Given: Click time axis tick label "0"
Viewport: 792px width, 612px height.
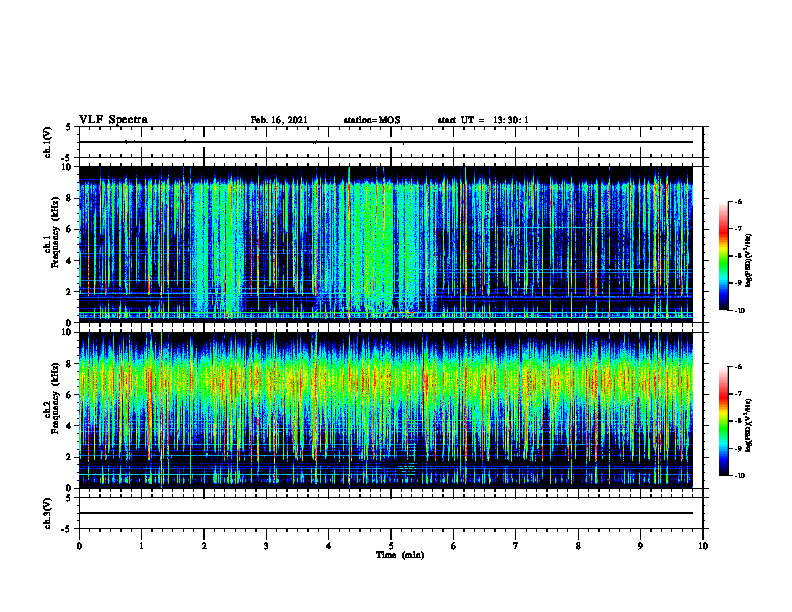Looking at the screenshot, I should 79,546.
